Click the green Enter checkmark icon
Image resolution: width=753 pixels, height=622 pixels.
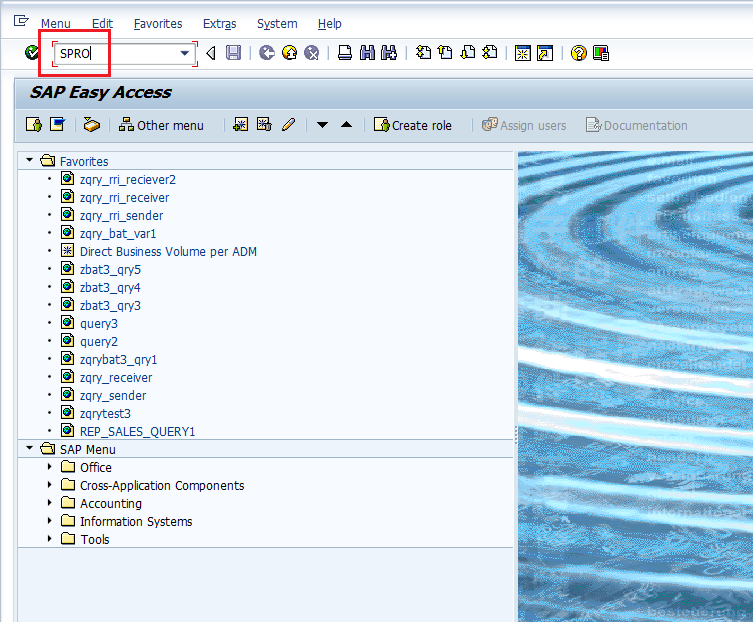pos(32,52)
